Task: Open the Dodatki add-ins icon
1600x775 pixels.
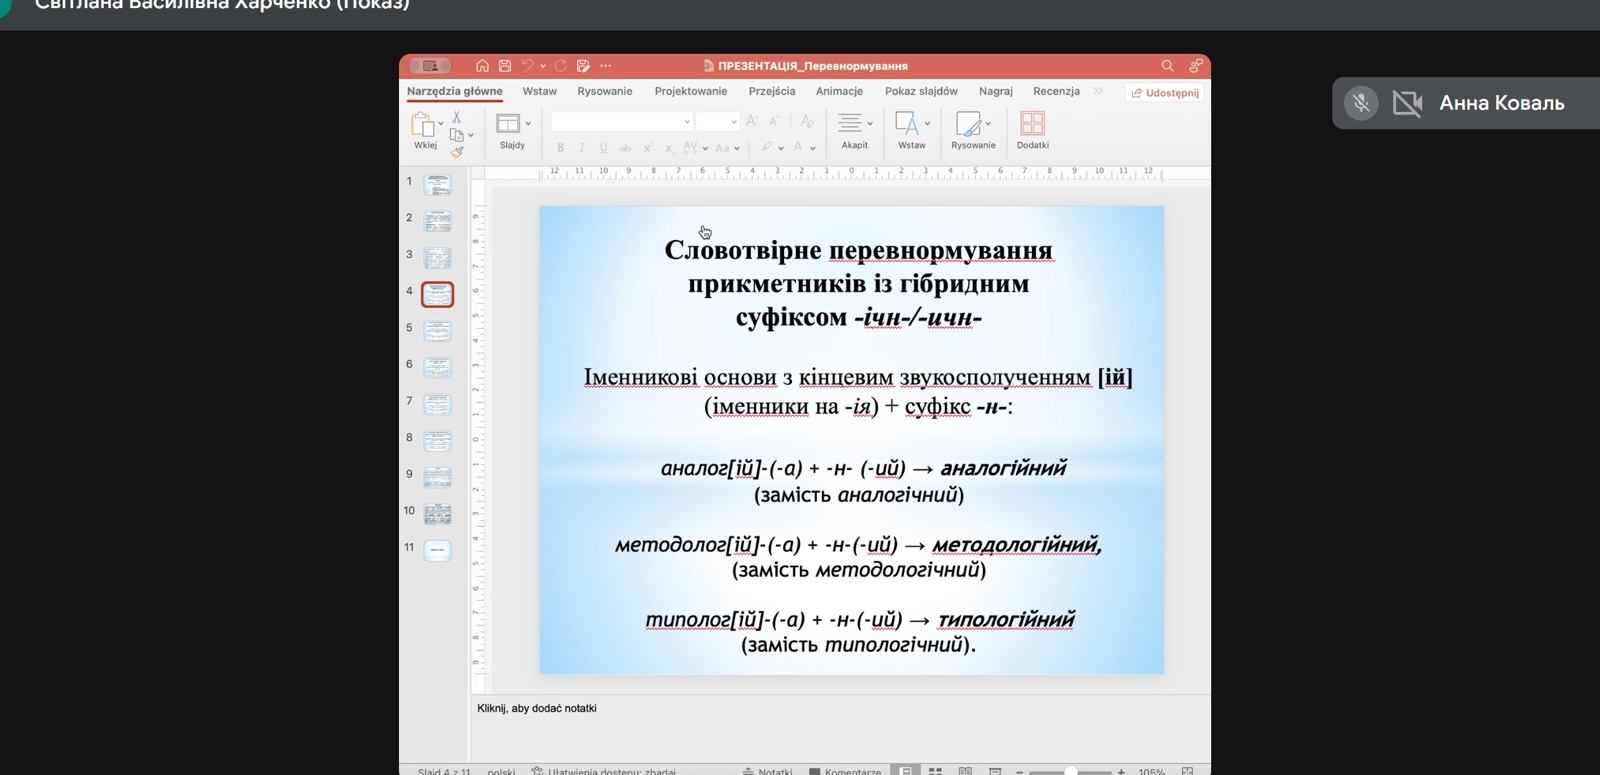Action: pyautogui.click(x=1032, y=124)
